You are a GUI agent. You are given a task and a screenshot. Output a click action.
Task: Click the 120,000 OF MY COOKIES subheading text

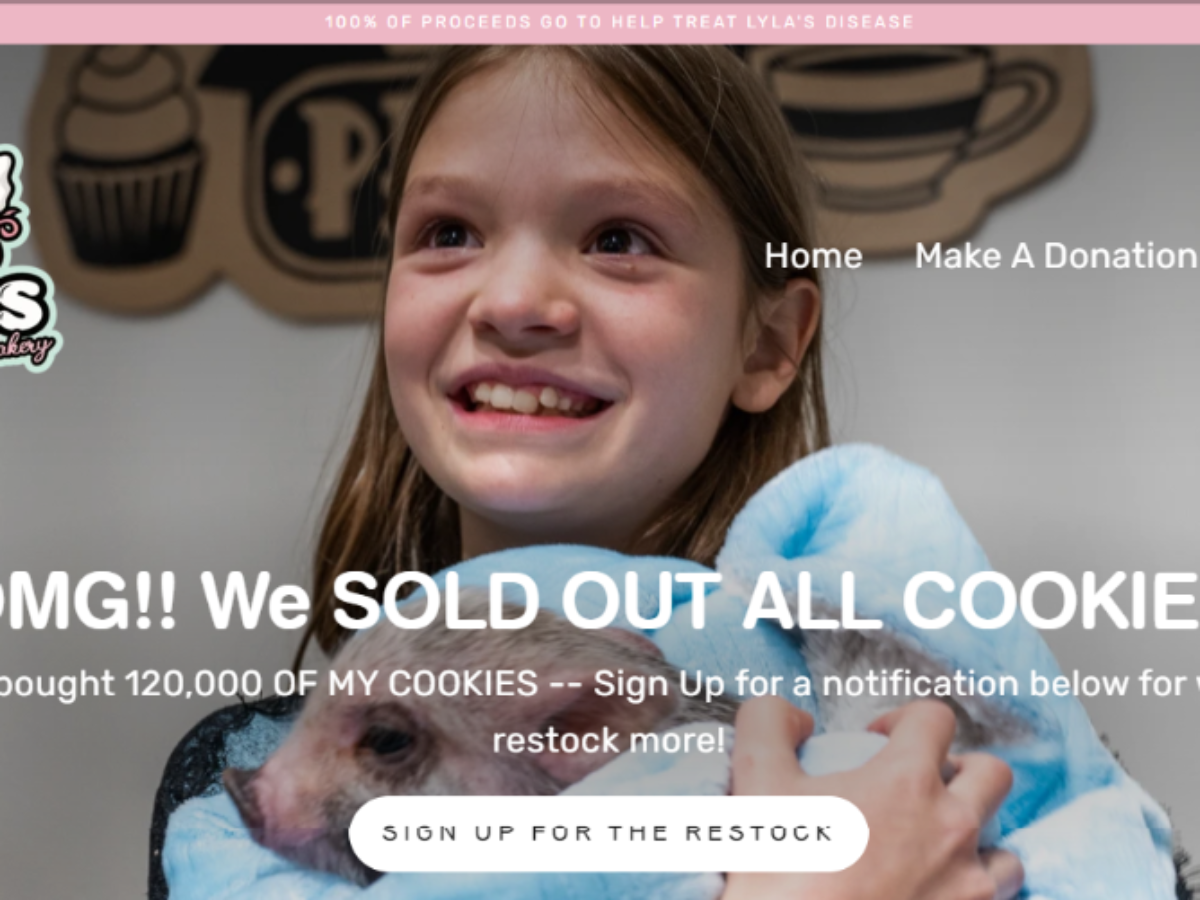click(x=332, y=684)
